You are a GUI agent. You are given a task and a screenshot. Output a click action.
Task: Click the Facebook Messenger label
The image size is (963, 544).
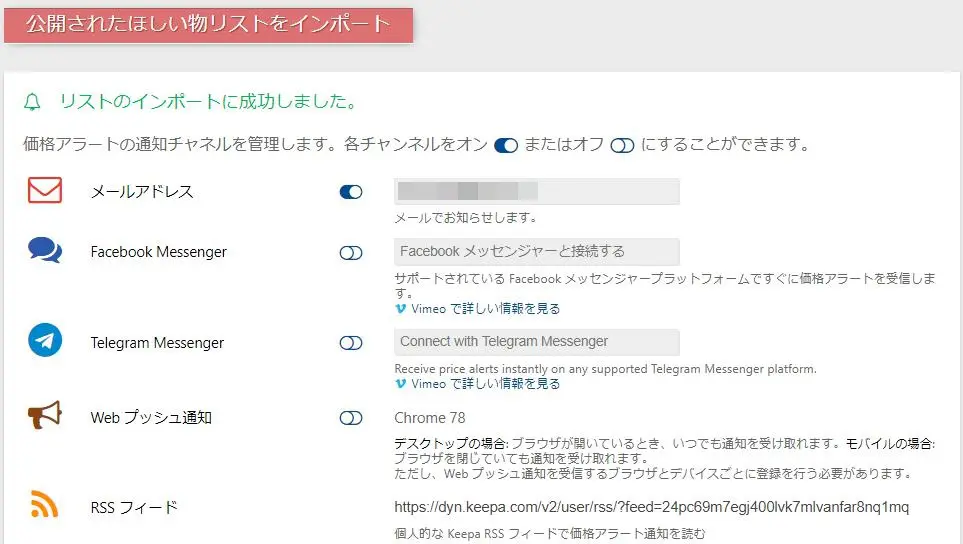[158, 252]
